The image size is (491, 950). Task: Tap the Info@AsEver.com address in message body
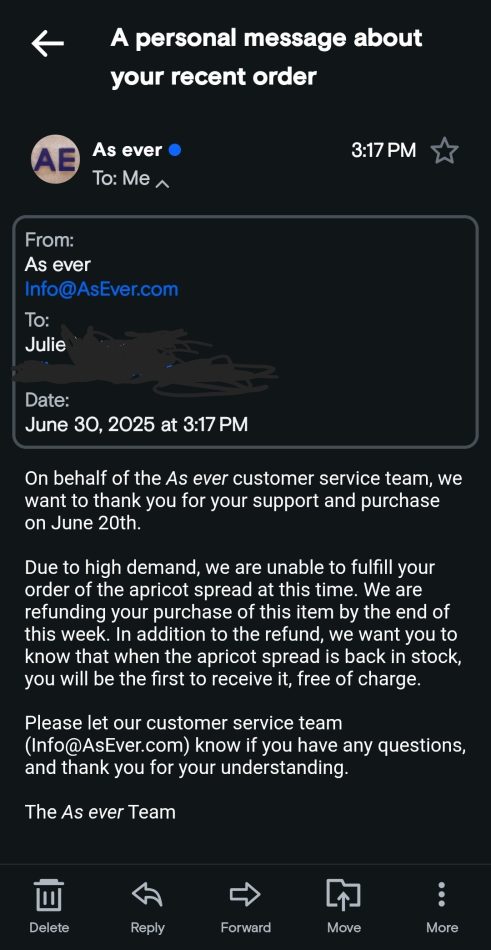click(x=110, y=745)
